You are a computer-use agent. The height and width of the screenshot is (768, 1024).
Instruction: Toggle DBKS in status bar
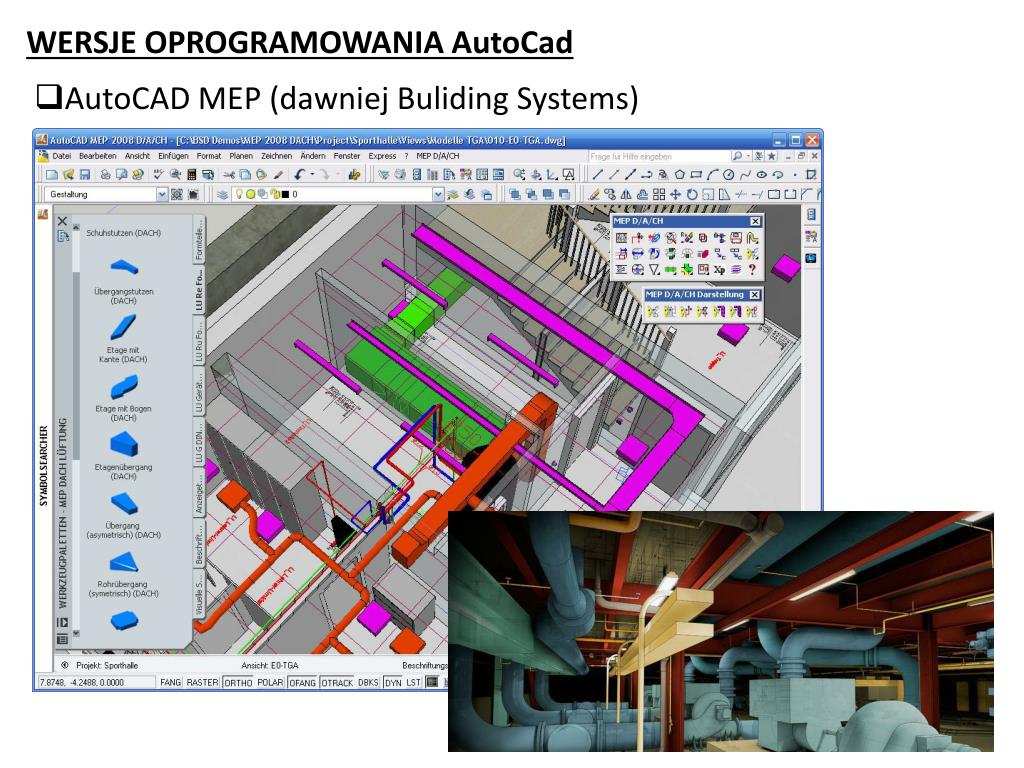click(x=368, y=682)
